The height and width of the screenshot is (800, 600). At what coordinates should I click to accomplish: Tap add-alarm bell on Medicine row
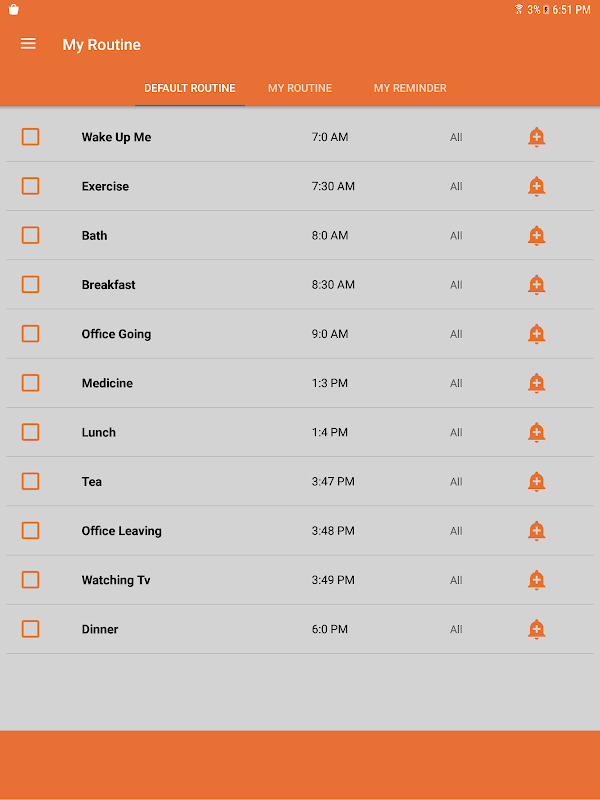(x=536, y=383)
